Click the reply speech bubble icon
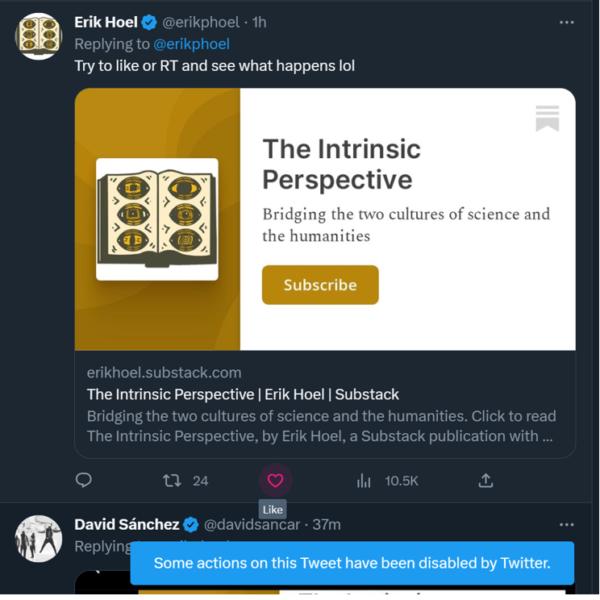 tap(83, 480)
